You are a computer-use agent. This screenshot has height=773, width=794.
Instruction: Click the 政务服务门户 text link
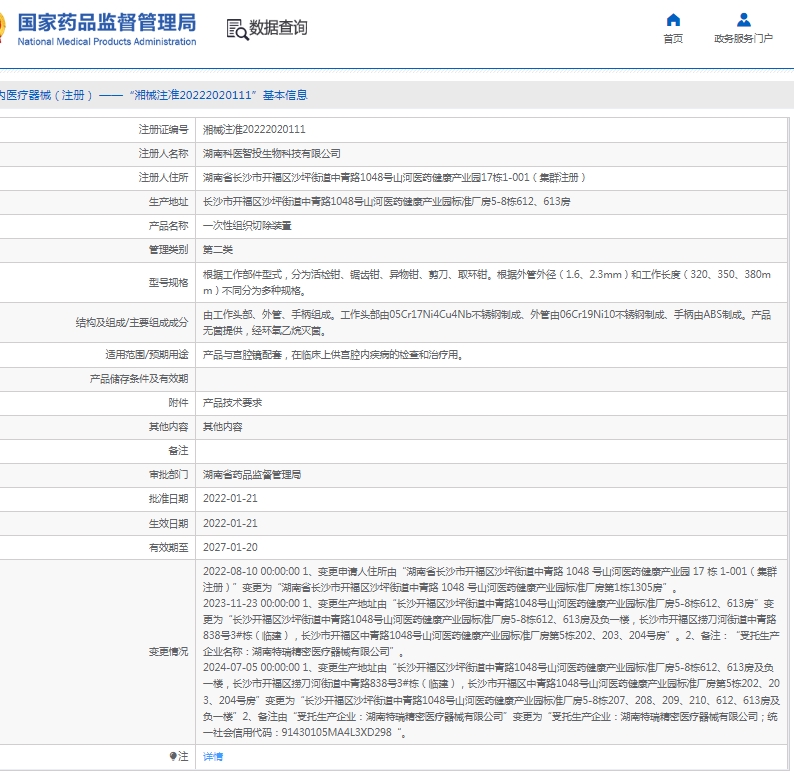pyautogui.click(x=743, y=38)
